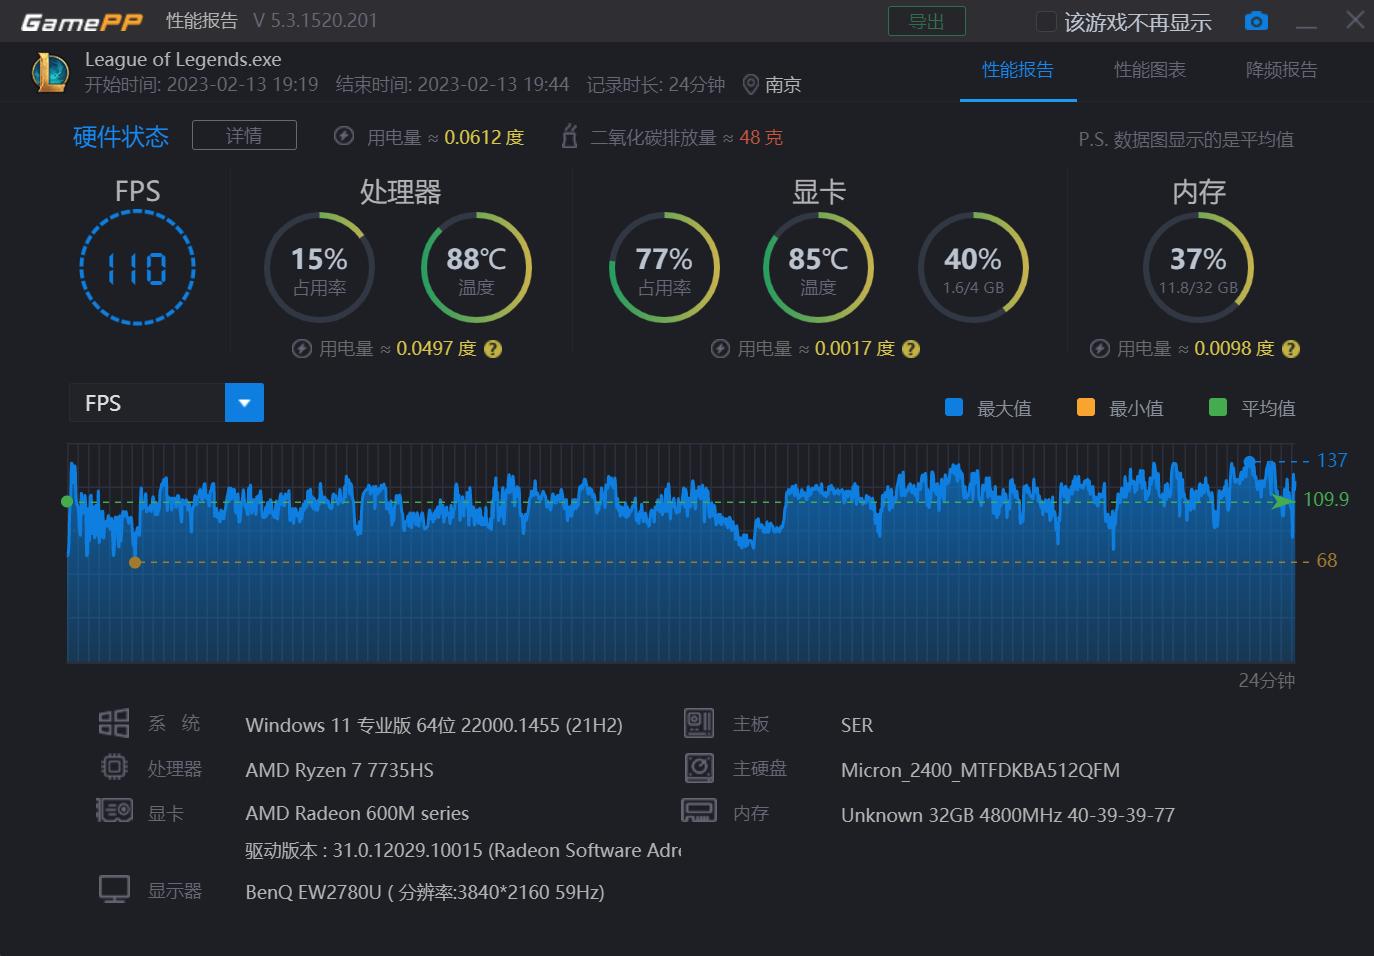Click the camera screenshot icon in the title bar
1374x956 pixels.
[1256, 20]
